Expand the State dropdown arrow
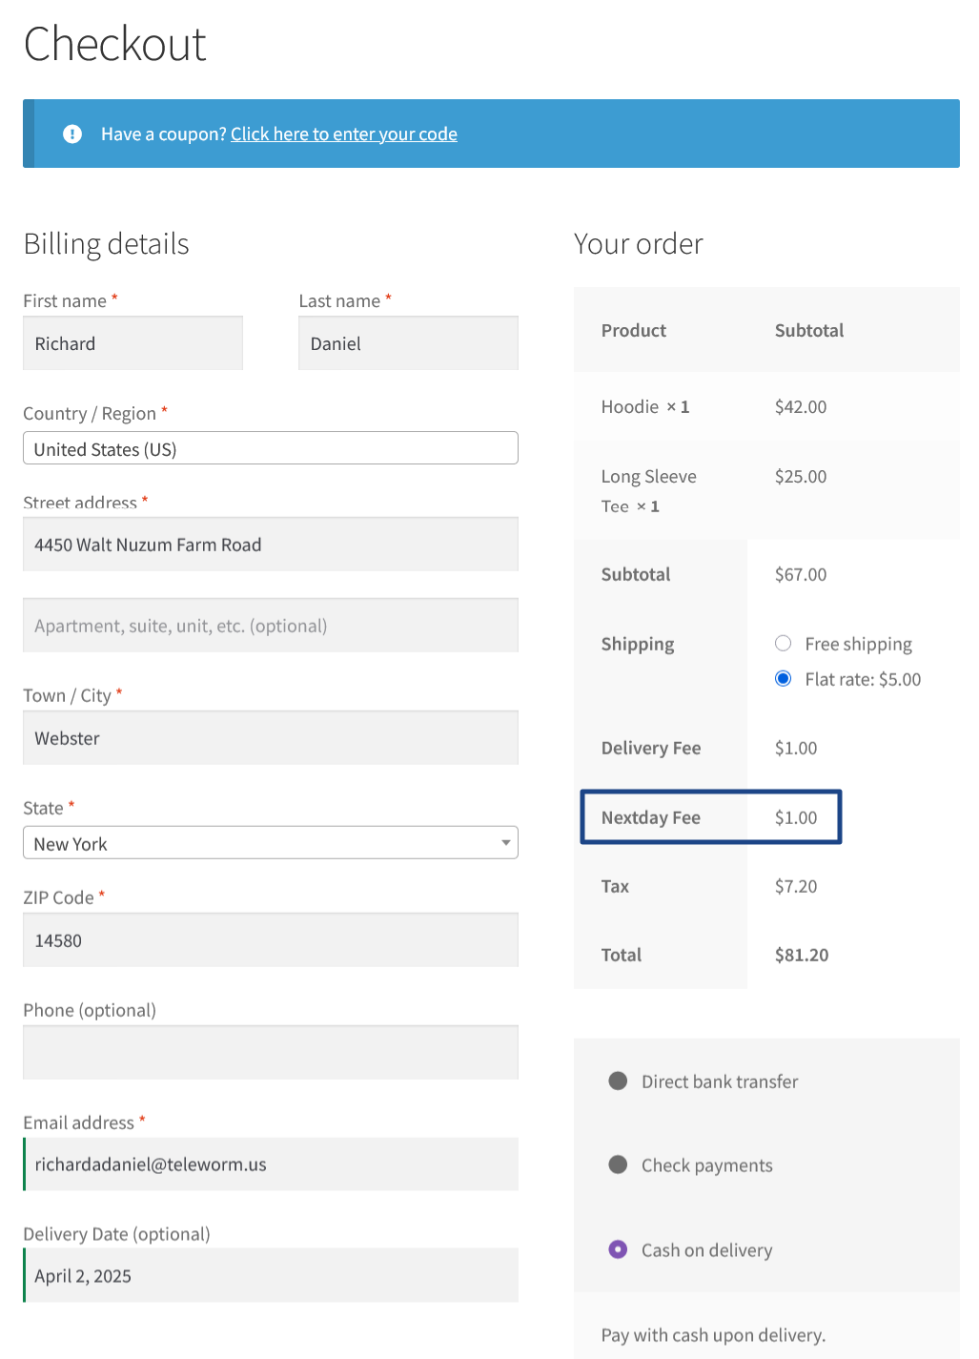 coord(506,843)
